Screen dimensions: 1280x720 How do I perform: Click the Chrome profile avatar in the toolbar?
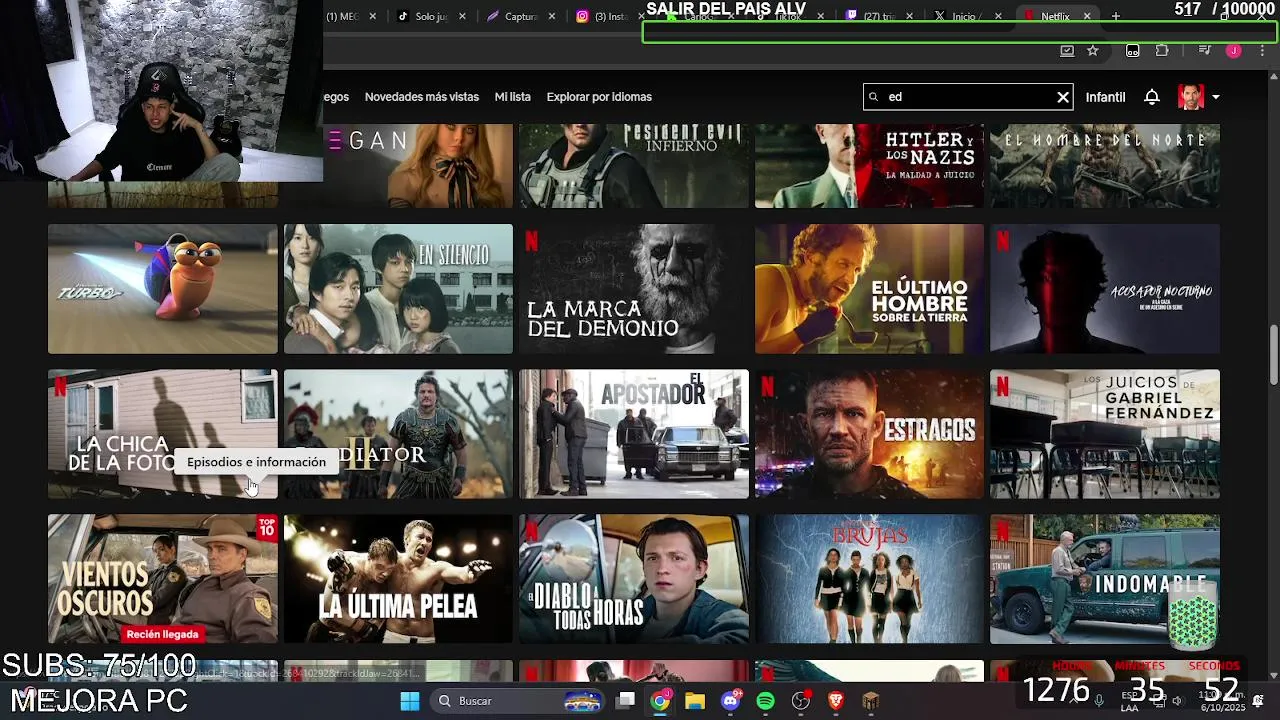[1234, 51]
